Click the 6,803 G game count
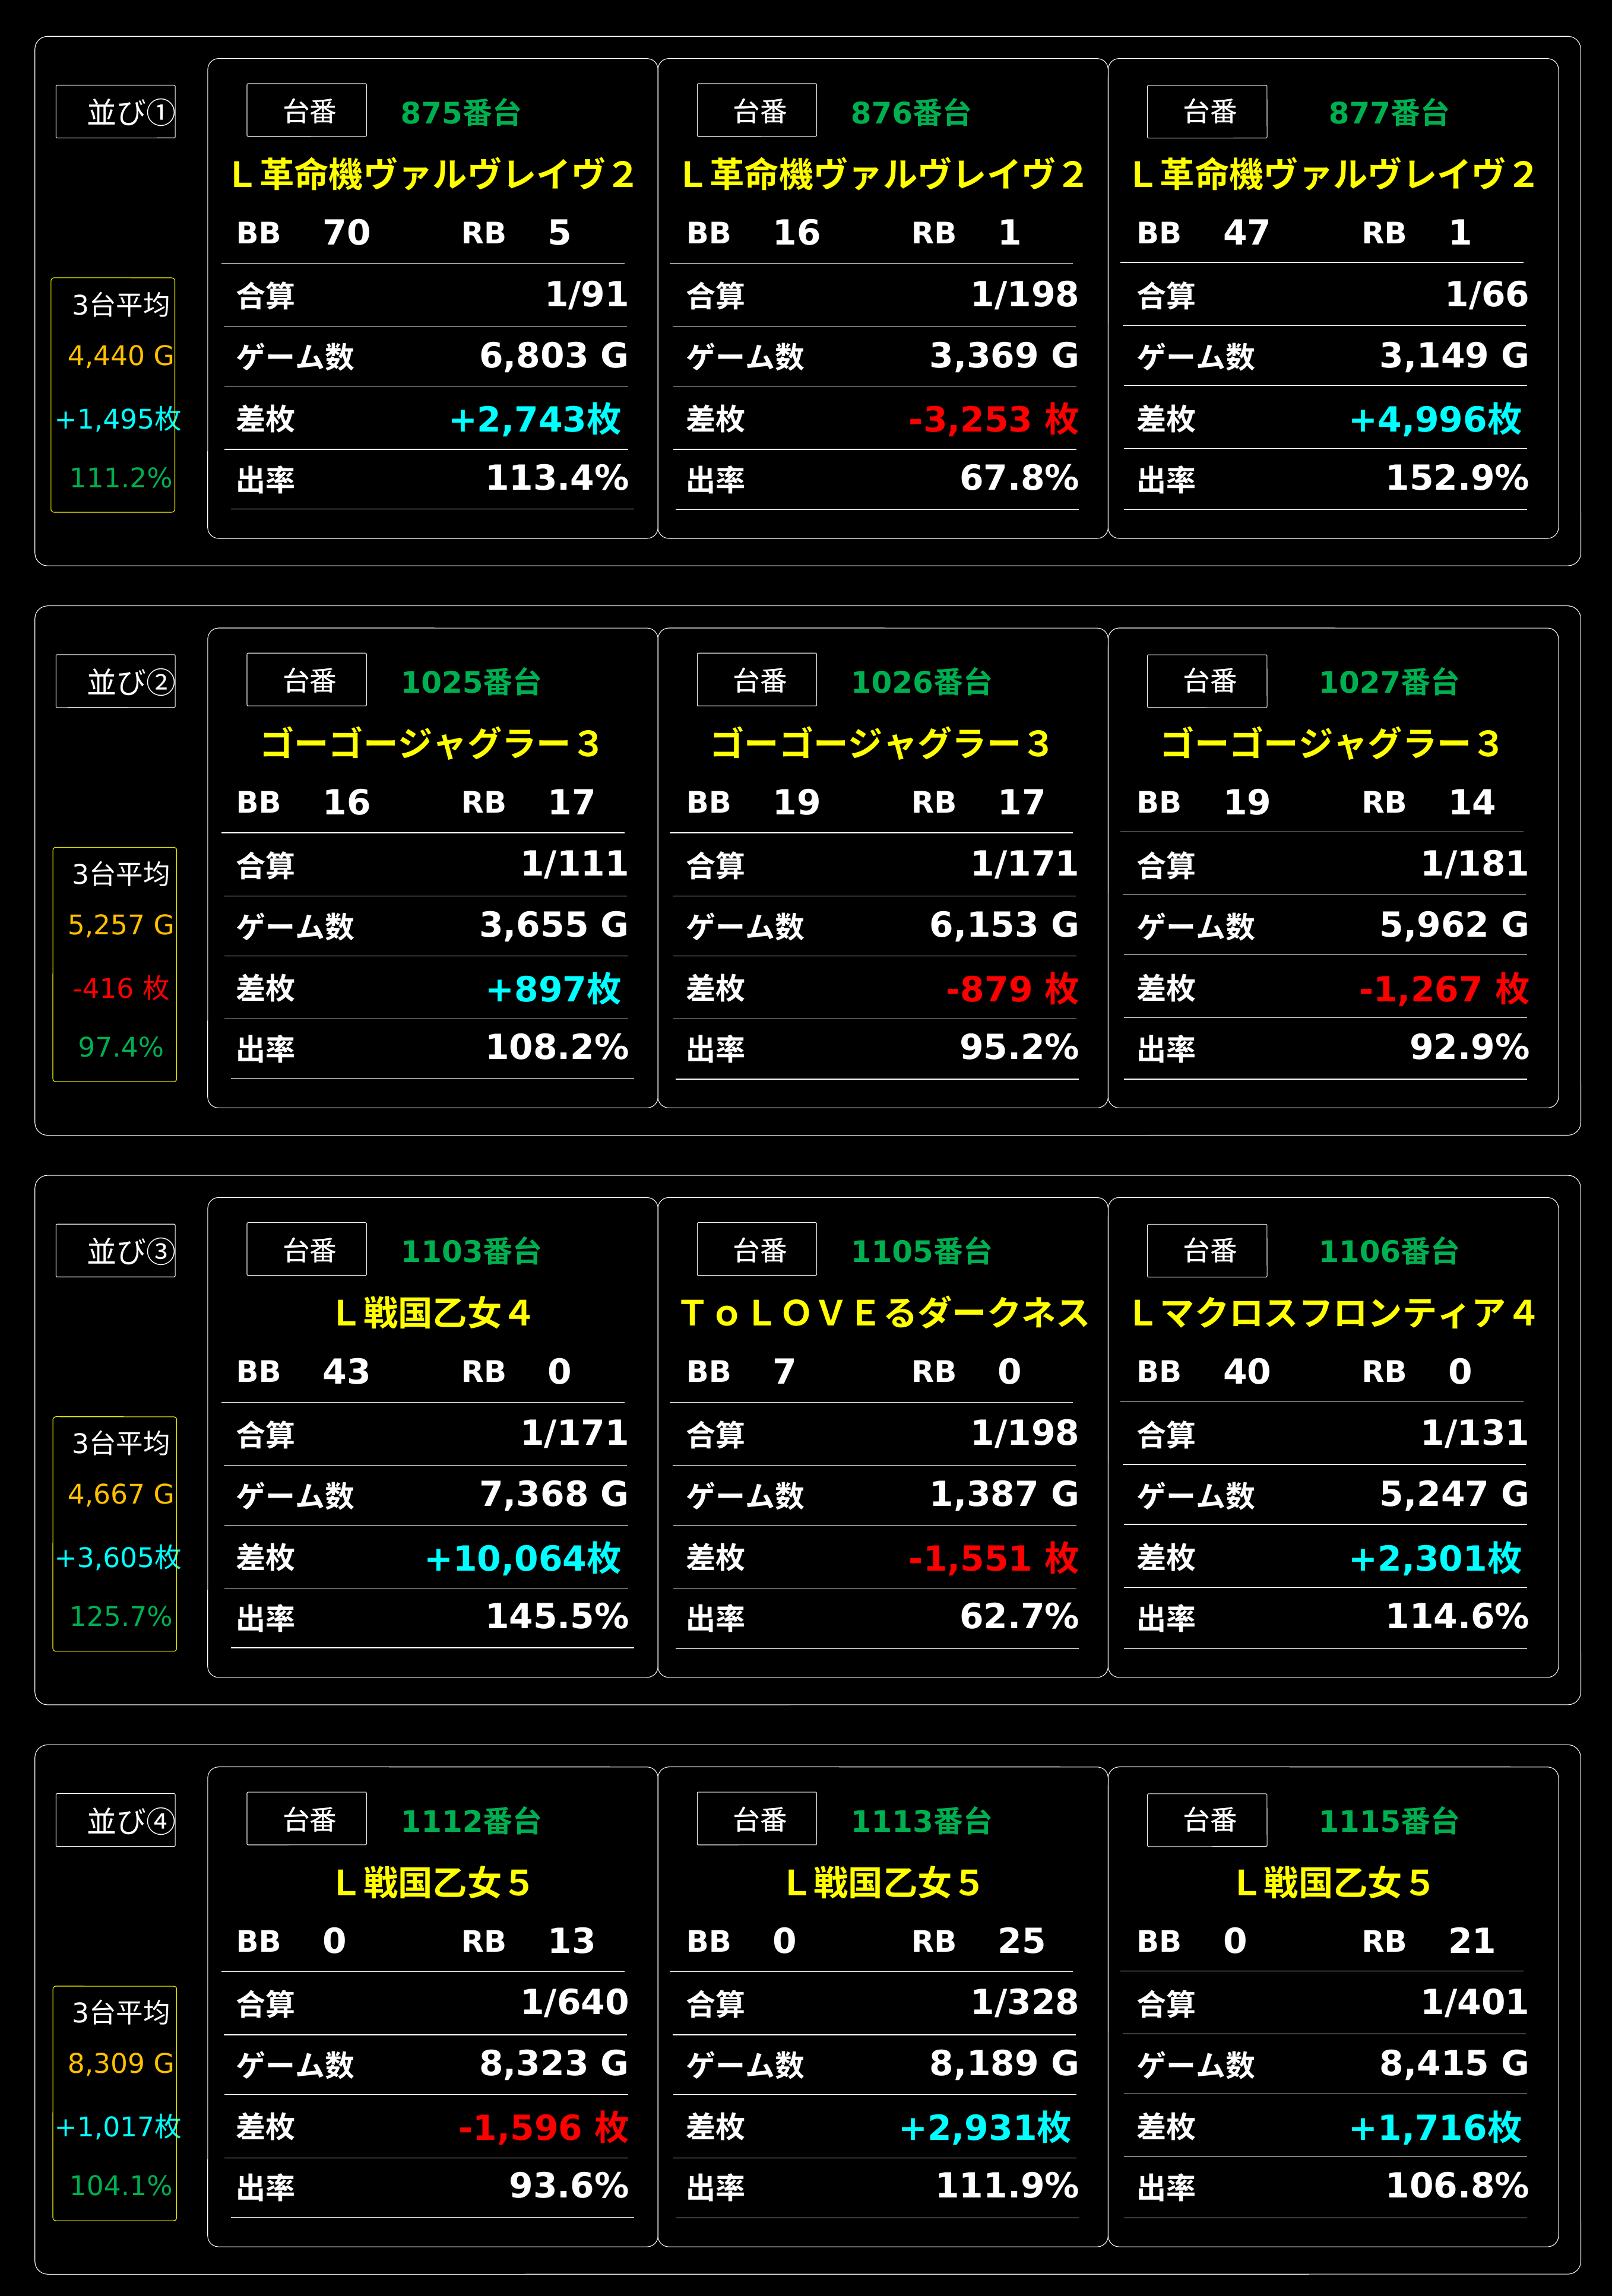Screen dimensions: 1612x2296 (x=554, y=355)
